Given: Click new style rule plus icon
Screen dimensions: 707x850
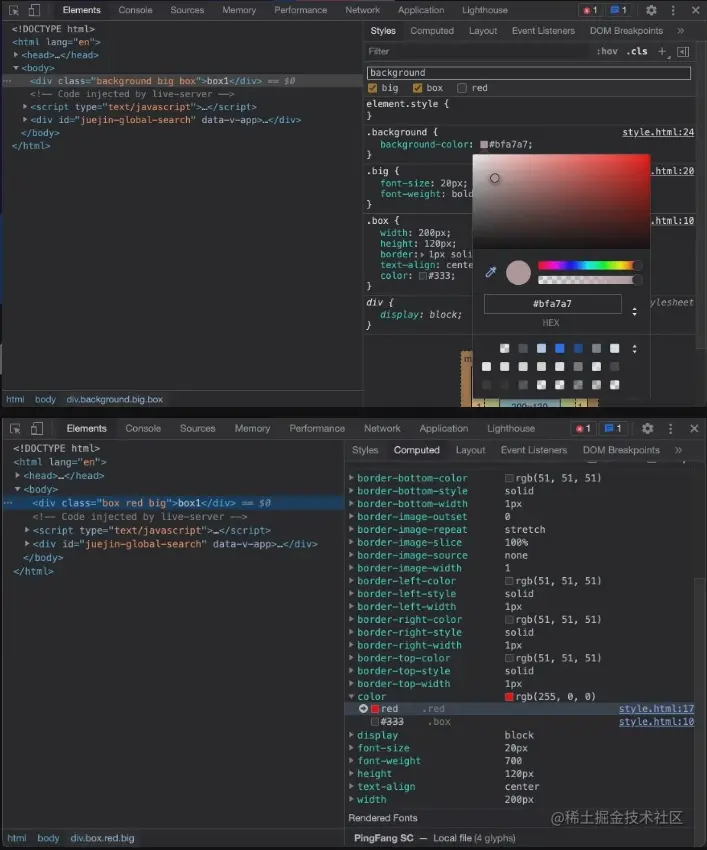Looking at the screenshot, I should [663, 51].
